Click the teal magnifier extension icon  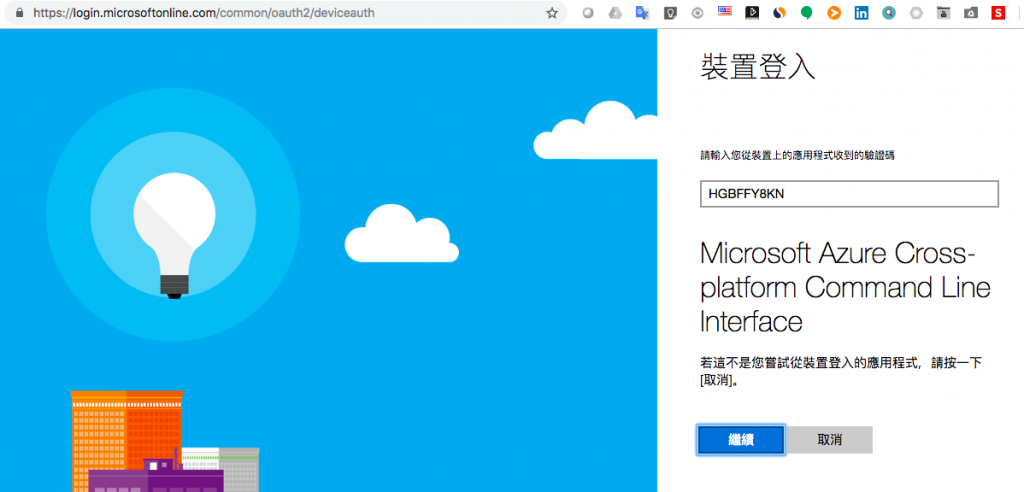(888, 12)
